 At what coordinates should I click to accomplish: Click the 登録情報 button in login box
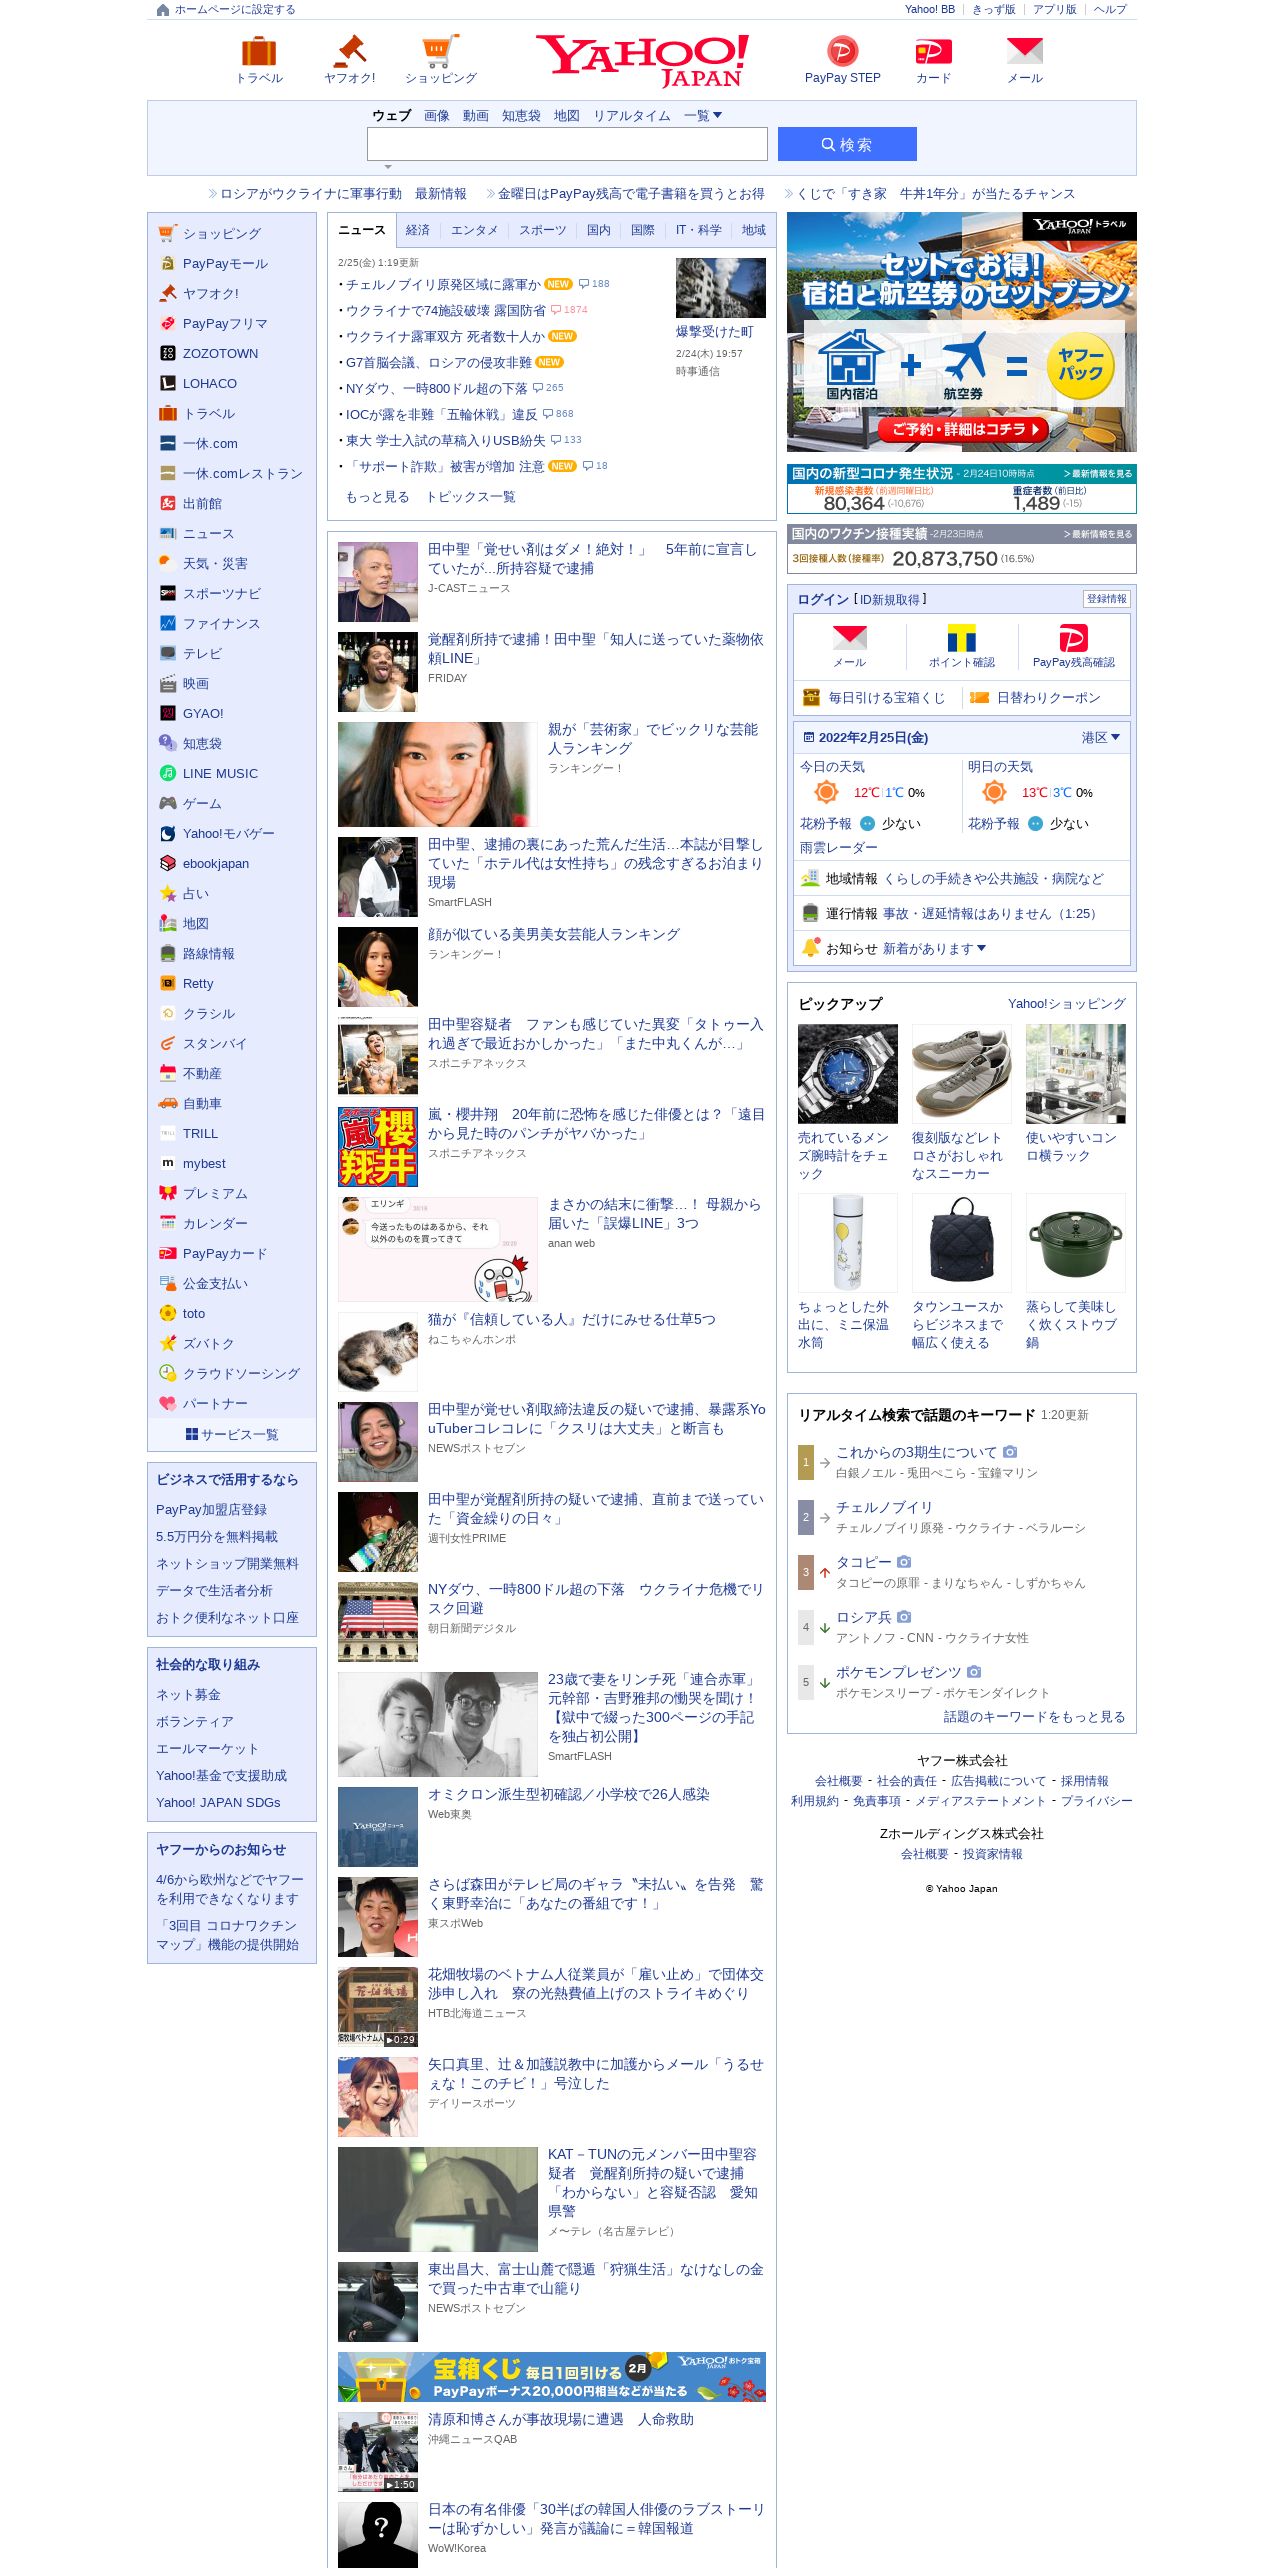point(1106,599)
